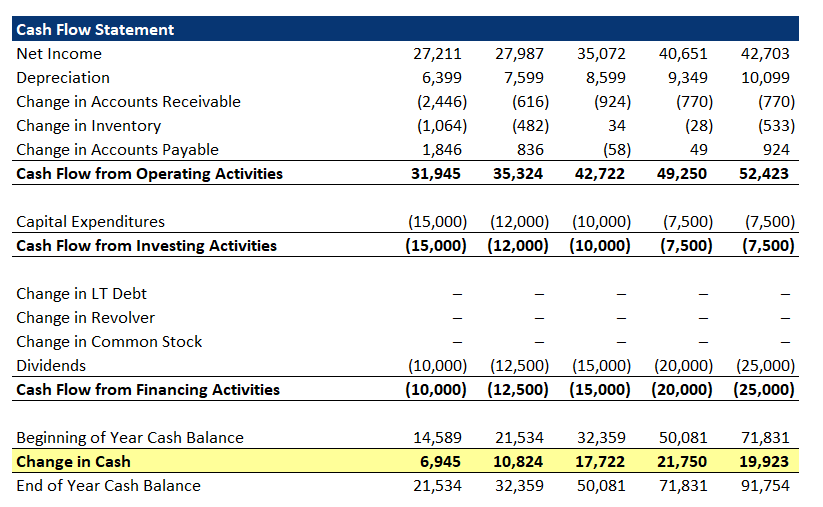Select the Change in Revolver label
Image resolution: width=823 pixels, height=507 pixels.
click(86, 318)
